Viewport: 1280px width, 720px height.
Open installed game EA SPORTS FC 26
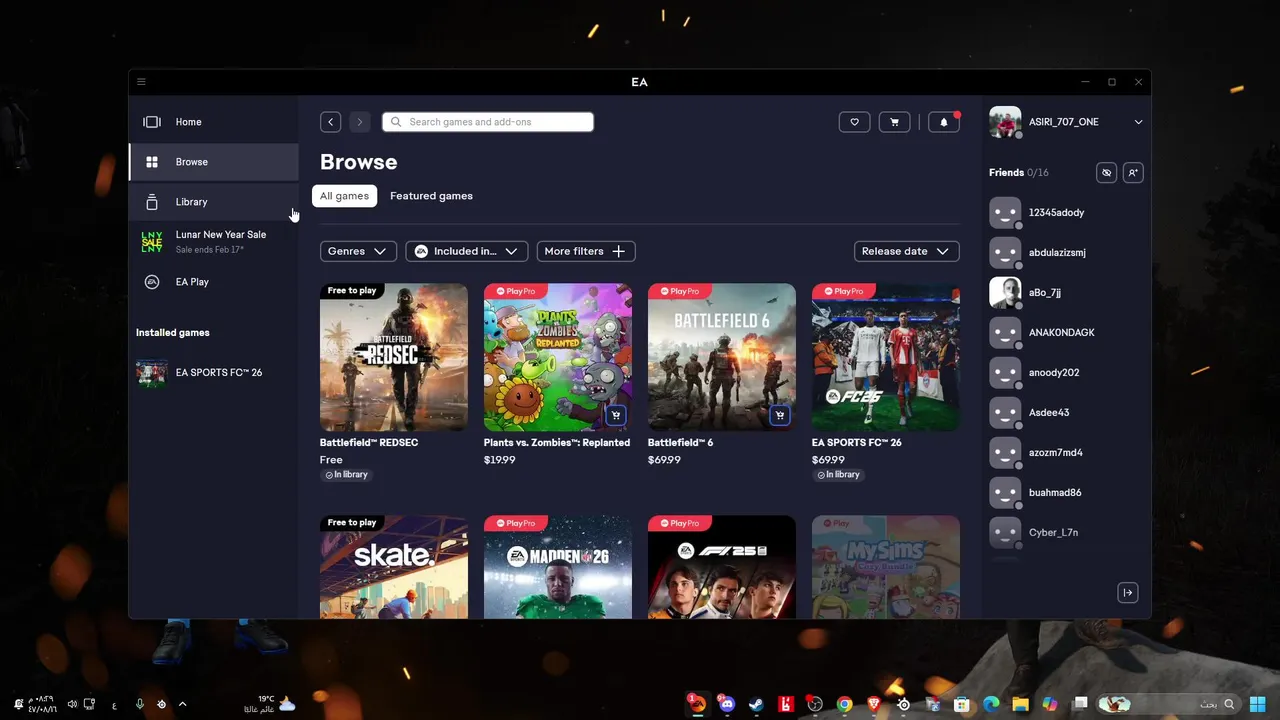214,372
